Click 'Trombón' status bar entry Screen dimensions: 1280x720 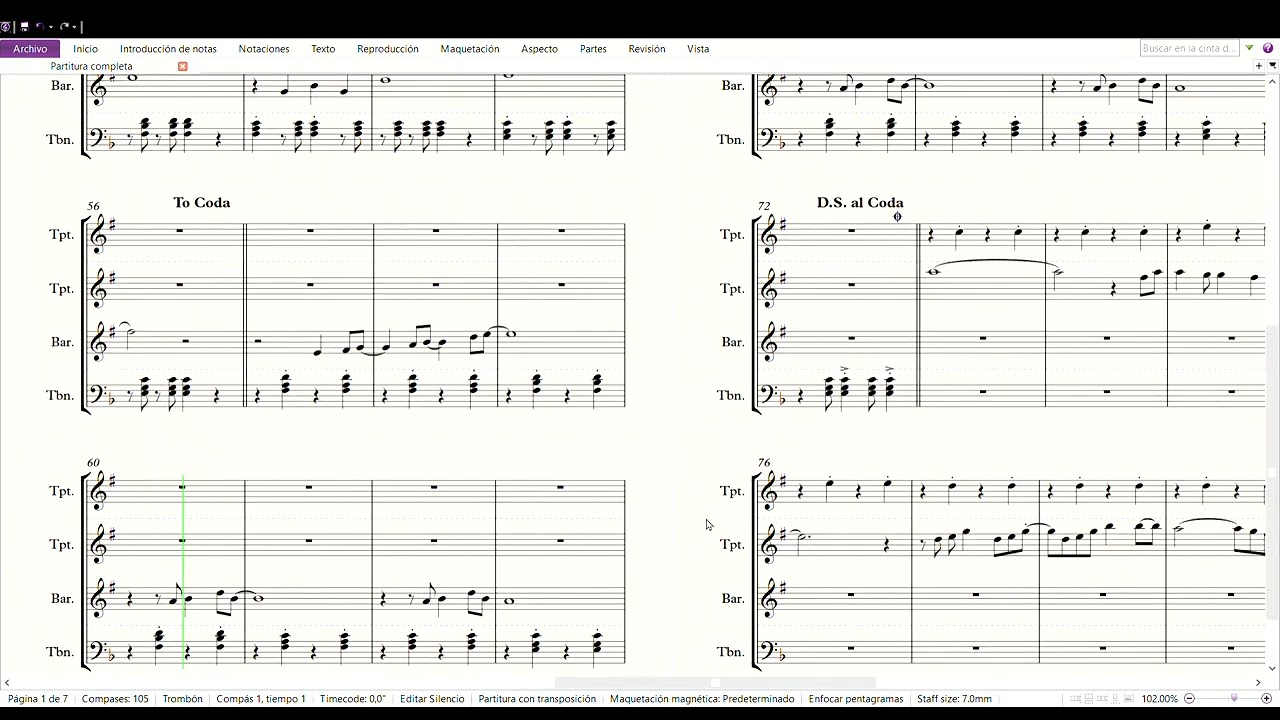[183, 699]
